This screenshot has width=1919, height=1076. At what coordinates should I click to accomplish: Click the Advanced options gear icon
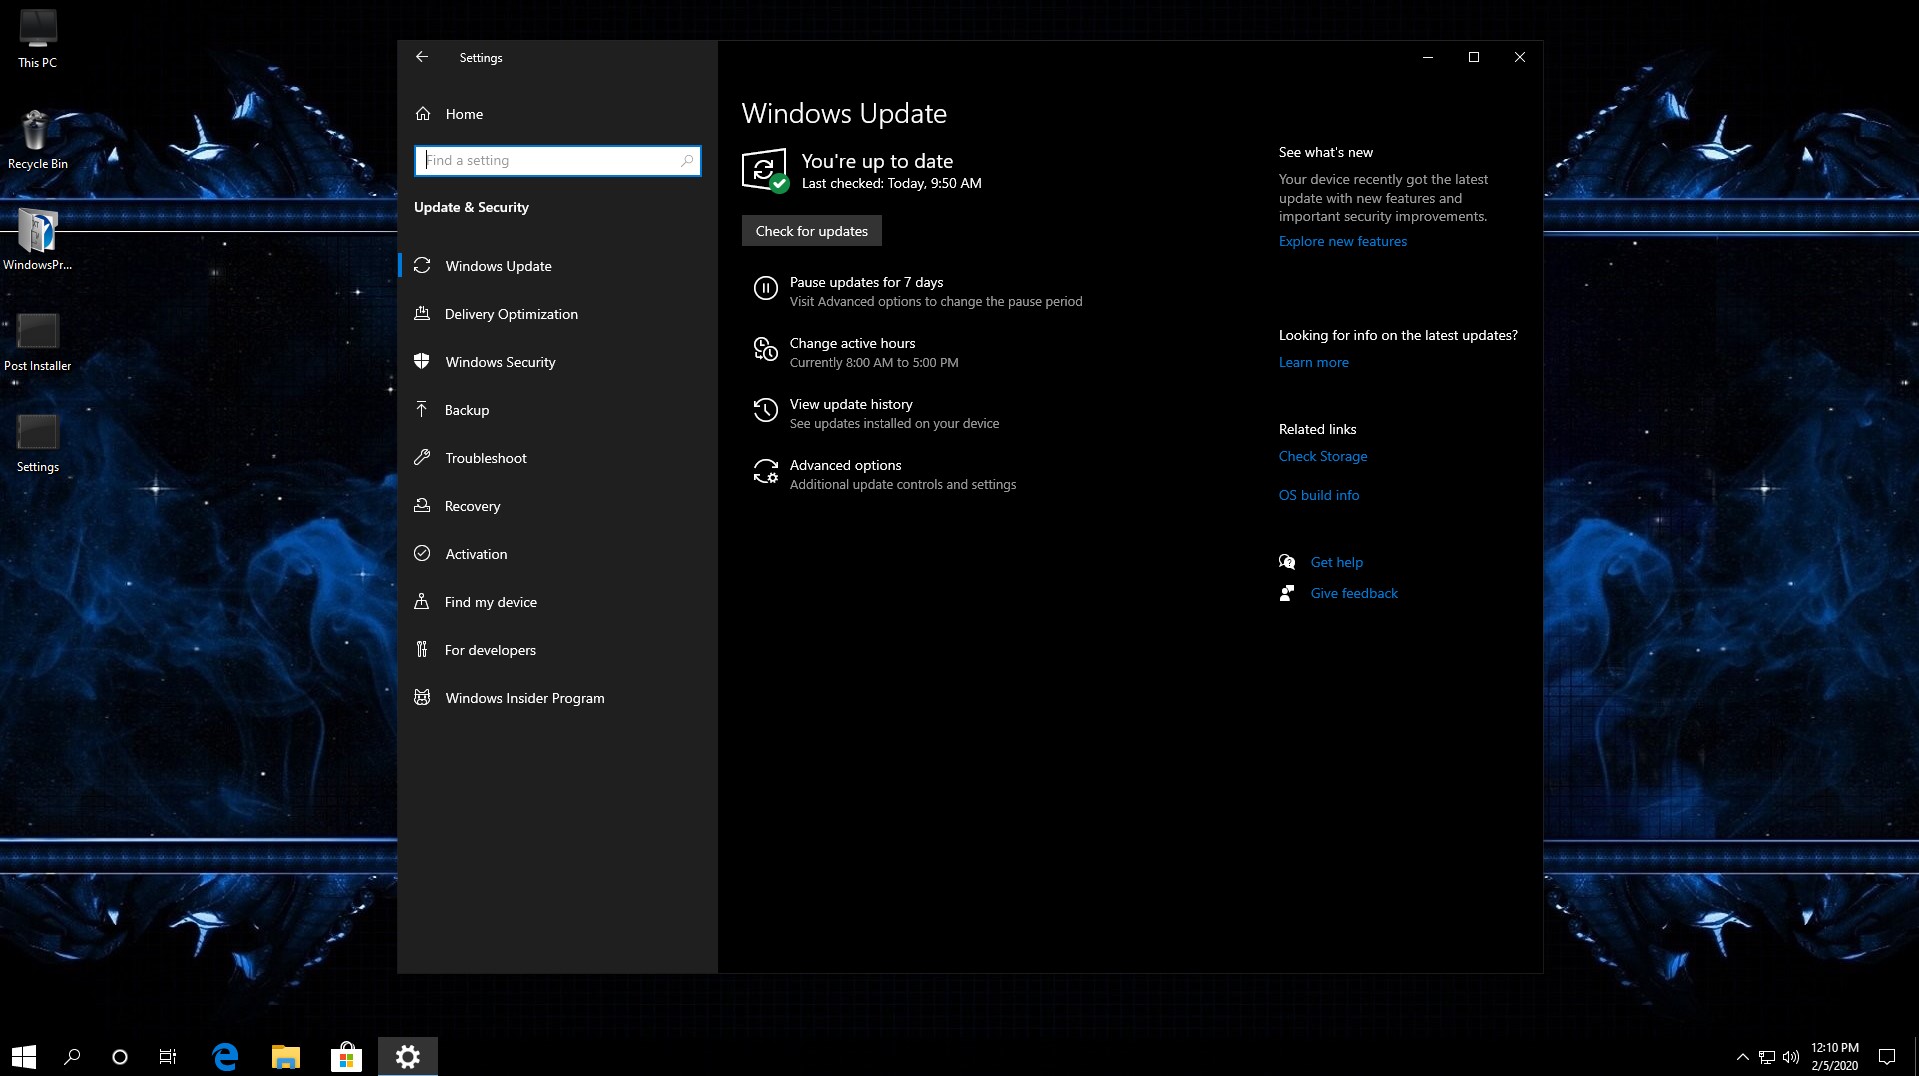click(765, 472)
